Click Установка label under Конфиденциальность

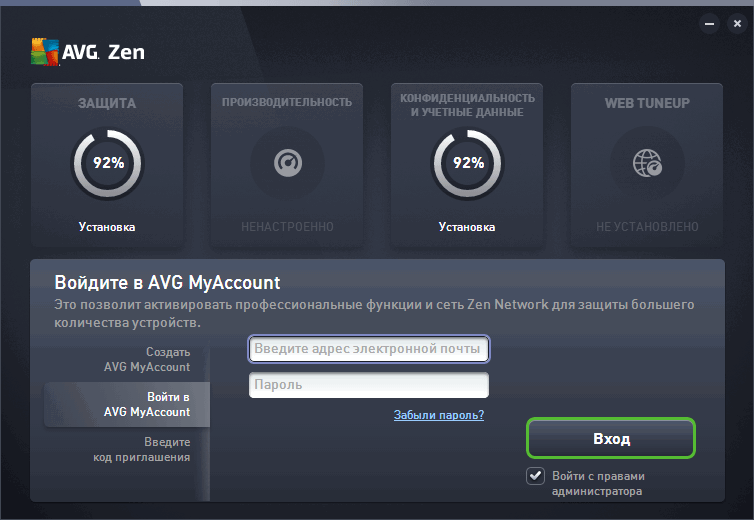(x=467, y=227)
